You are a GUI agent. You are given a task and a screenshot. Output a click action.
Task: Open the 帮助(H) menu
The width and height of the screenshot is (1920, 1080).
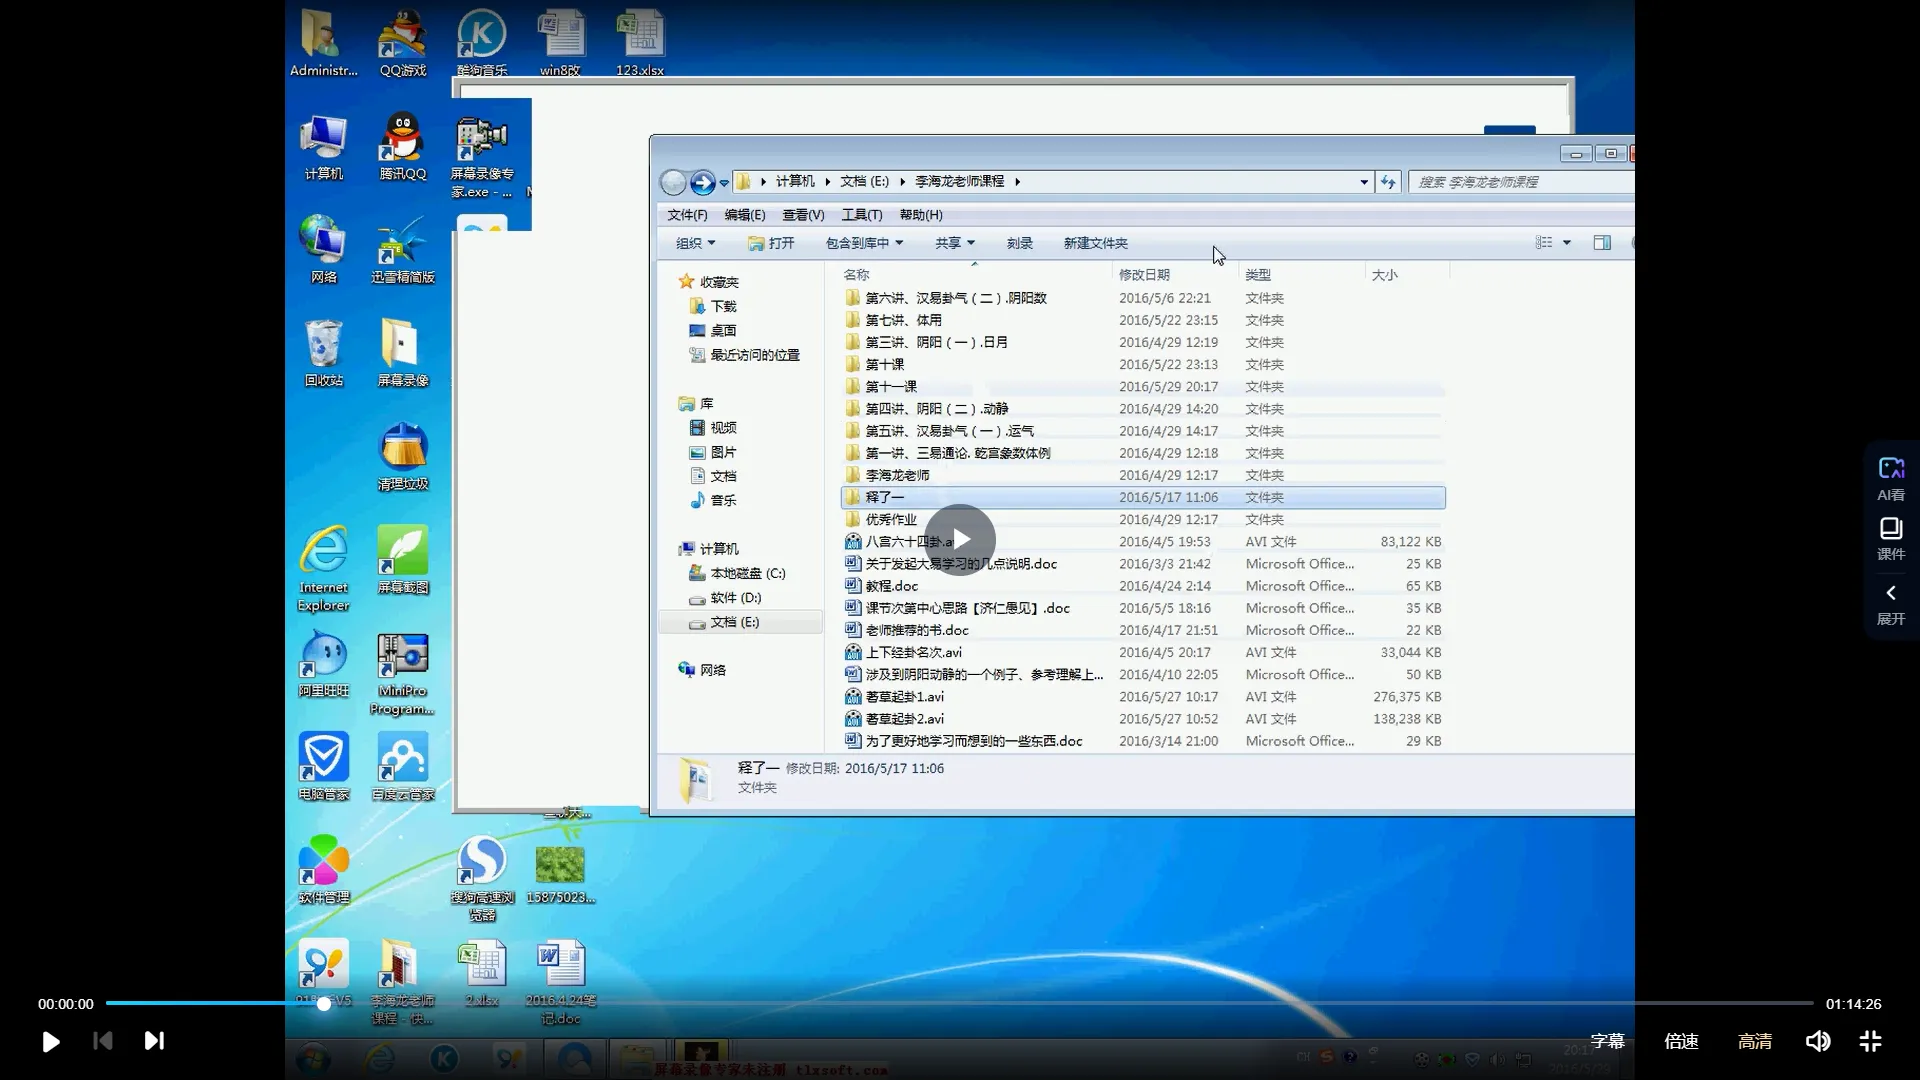921,215
